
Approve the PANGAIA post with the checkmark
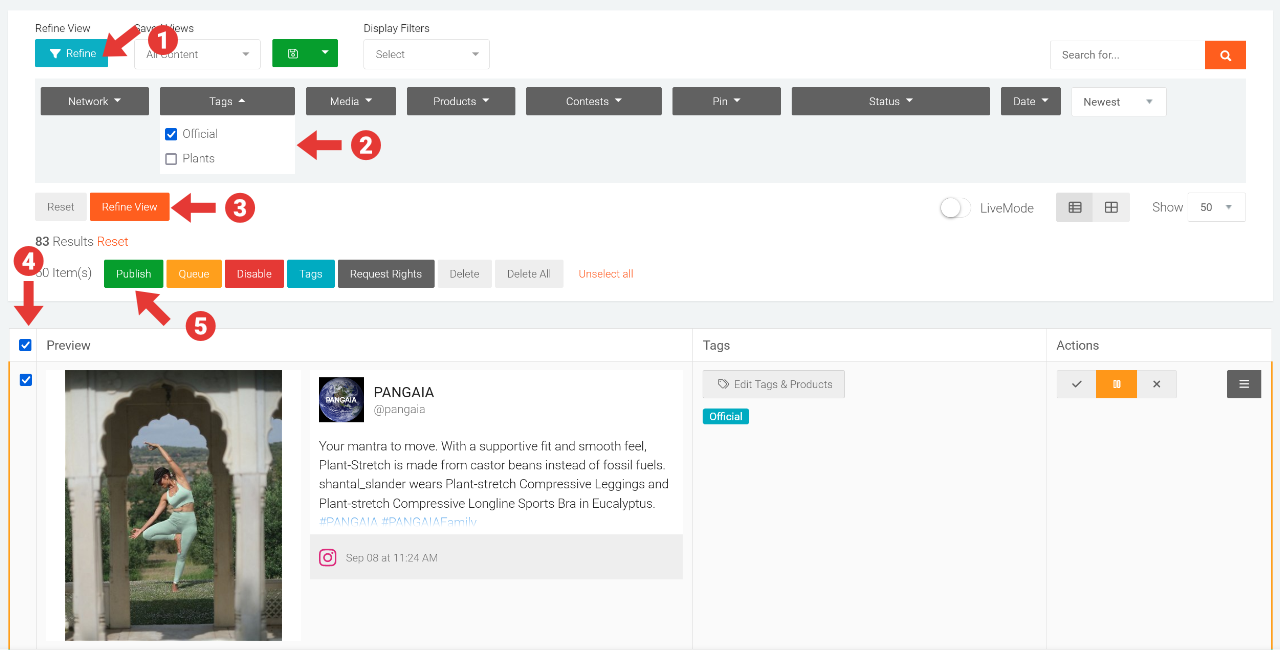tap(1075, 383)
